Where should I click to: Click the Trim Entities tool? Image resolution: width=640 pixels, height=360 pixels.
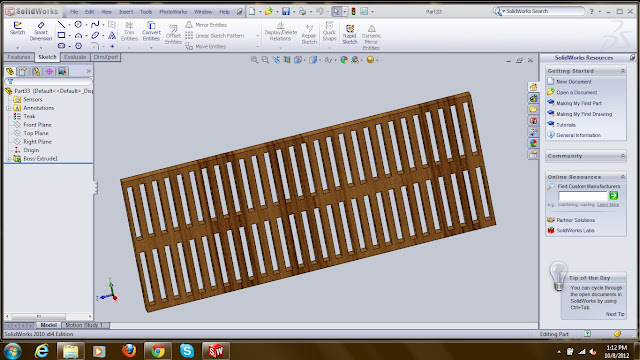[129, 31]
